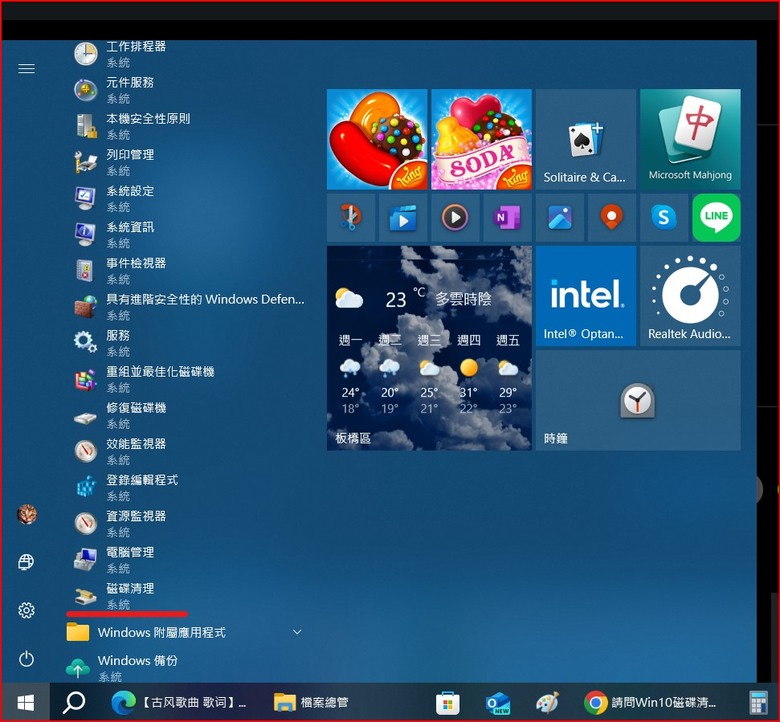
Task: Launch 登錄編輯程式
Action: coord(189,487)
